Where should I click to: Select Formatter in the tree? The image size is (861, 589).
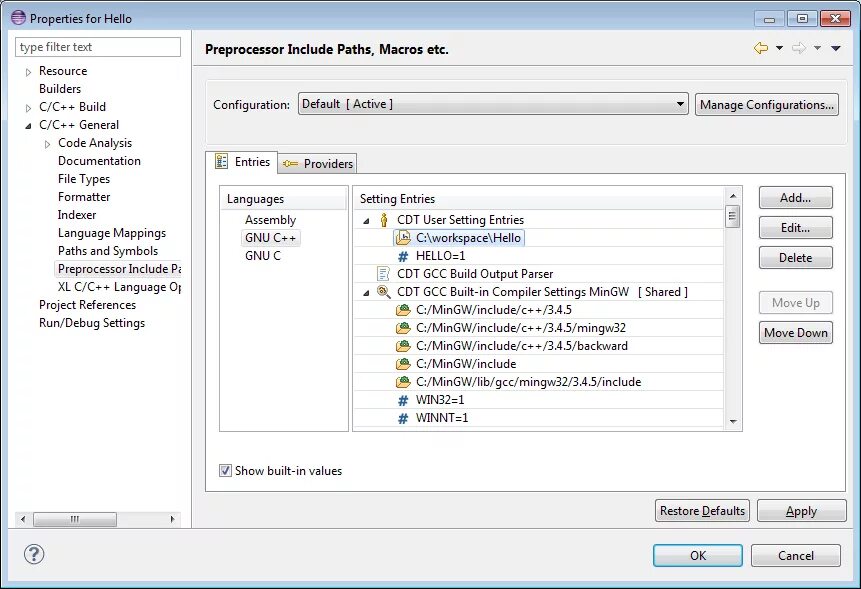pos(84,197)
